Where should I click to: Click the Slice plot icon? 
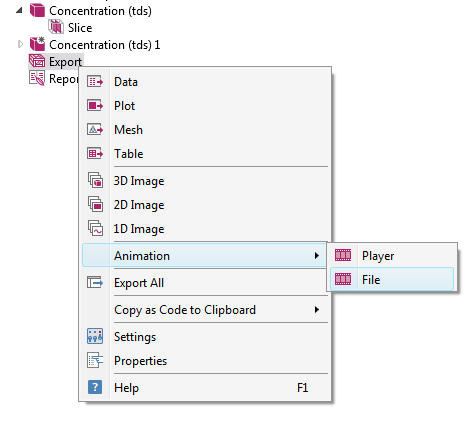[x=56, y=27]
